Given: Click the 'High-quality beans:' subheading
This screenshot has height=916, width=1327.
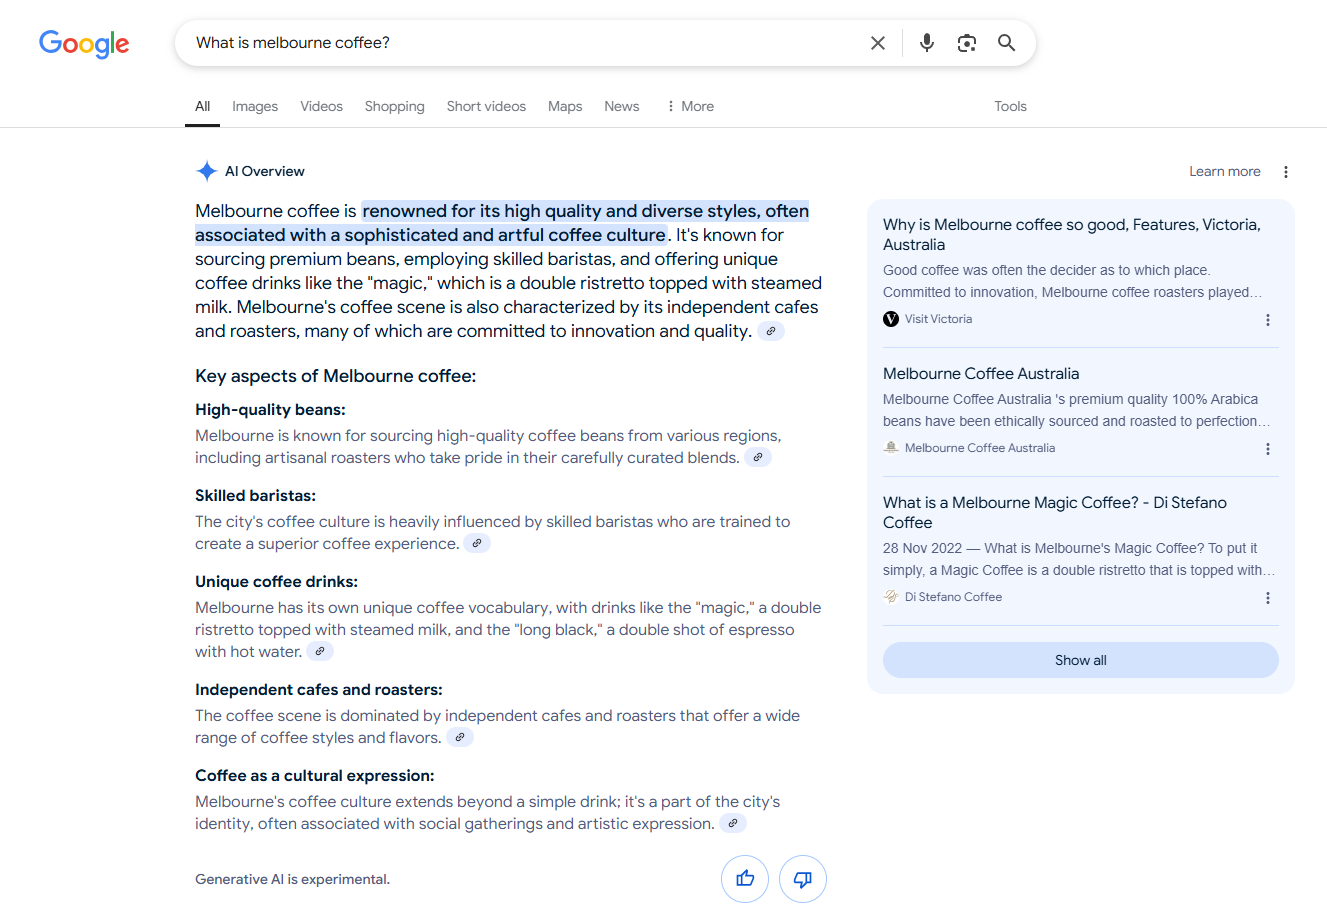Looking at the screenshot, I should pyautogui.click(x=270, y=410).
